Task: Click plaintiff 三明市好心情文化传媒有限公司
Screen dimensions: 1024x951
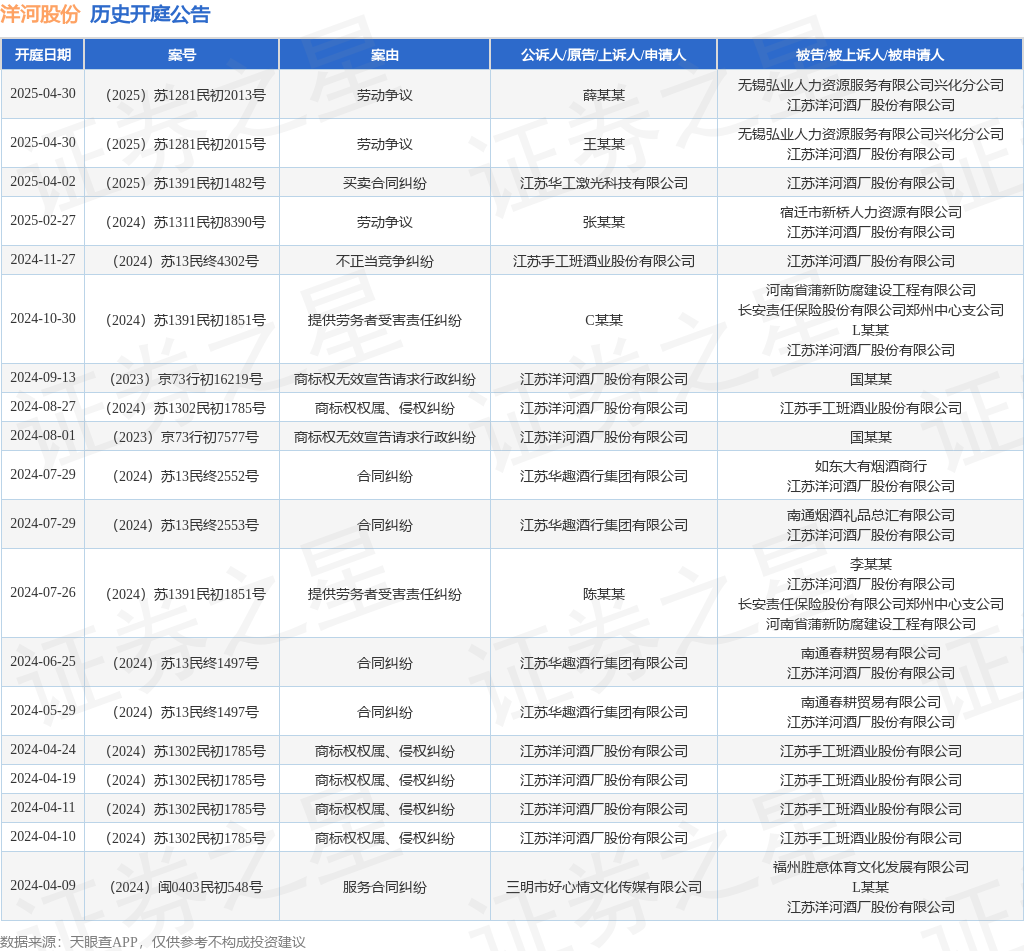Action: pyautogui.click(x=603, y=887)
